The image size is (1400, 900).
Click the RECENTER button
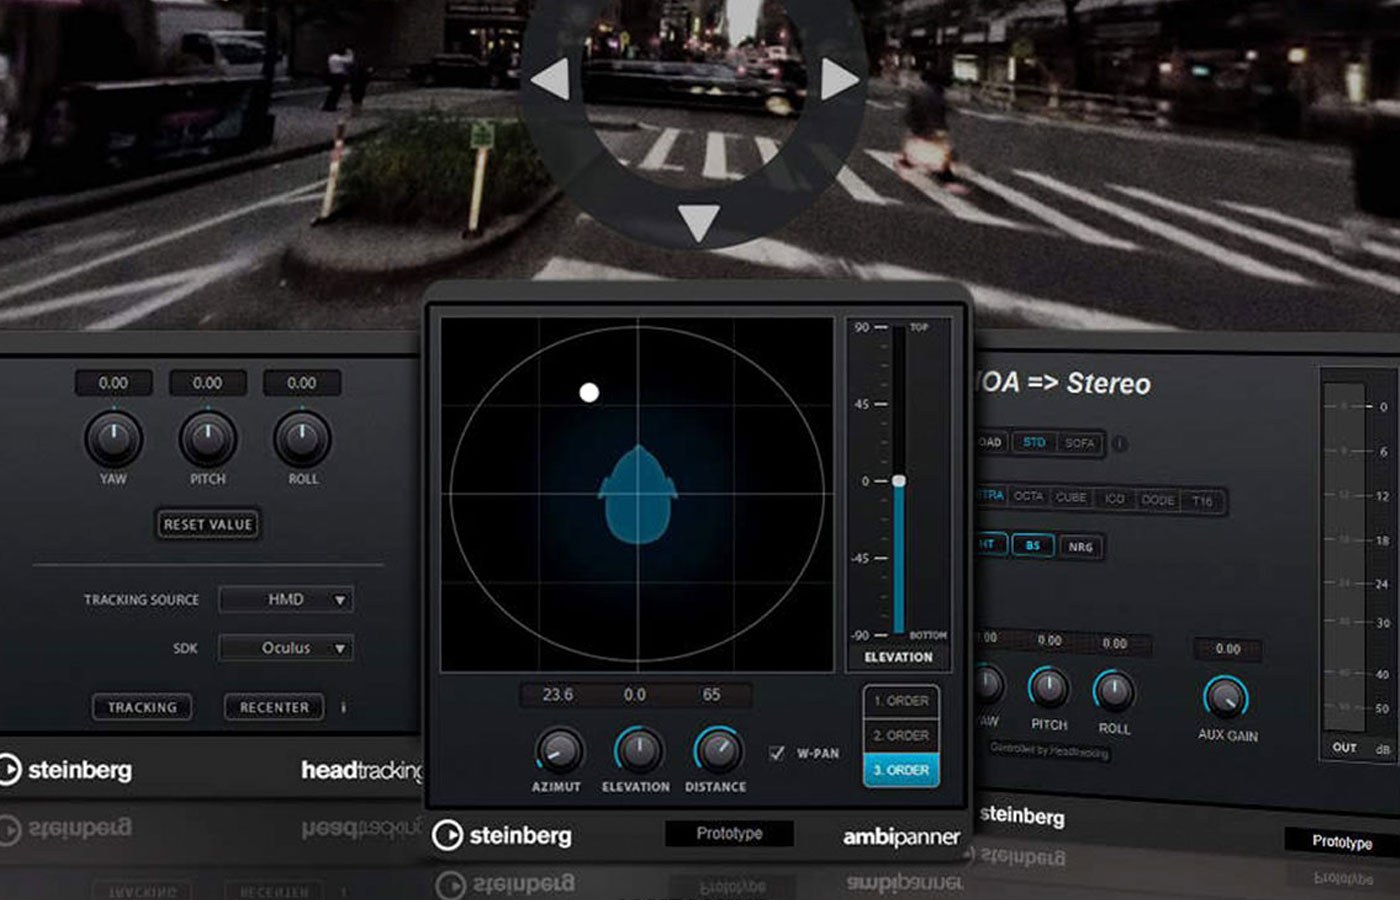(x=274, y=707)
